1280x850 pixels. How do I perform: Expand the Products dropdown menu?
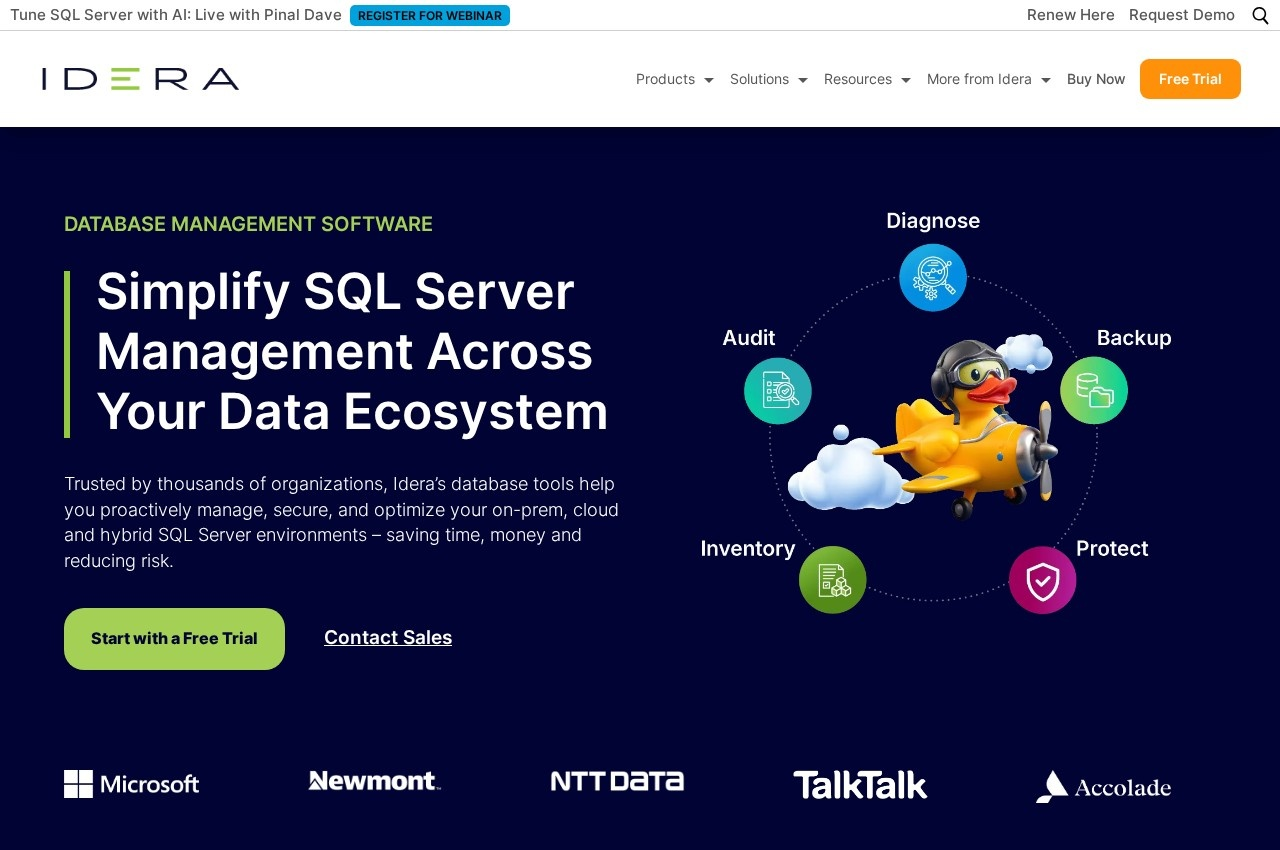[675, 79]
